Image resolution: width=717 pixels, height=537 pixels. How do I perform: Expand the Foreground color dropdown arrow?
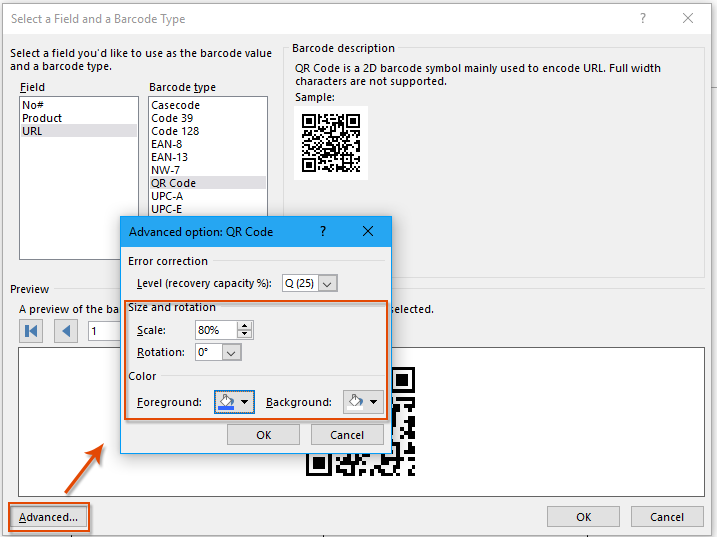tap(245, 402)
